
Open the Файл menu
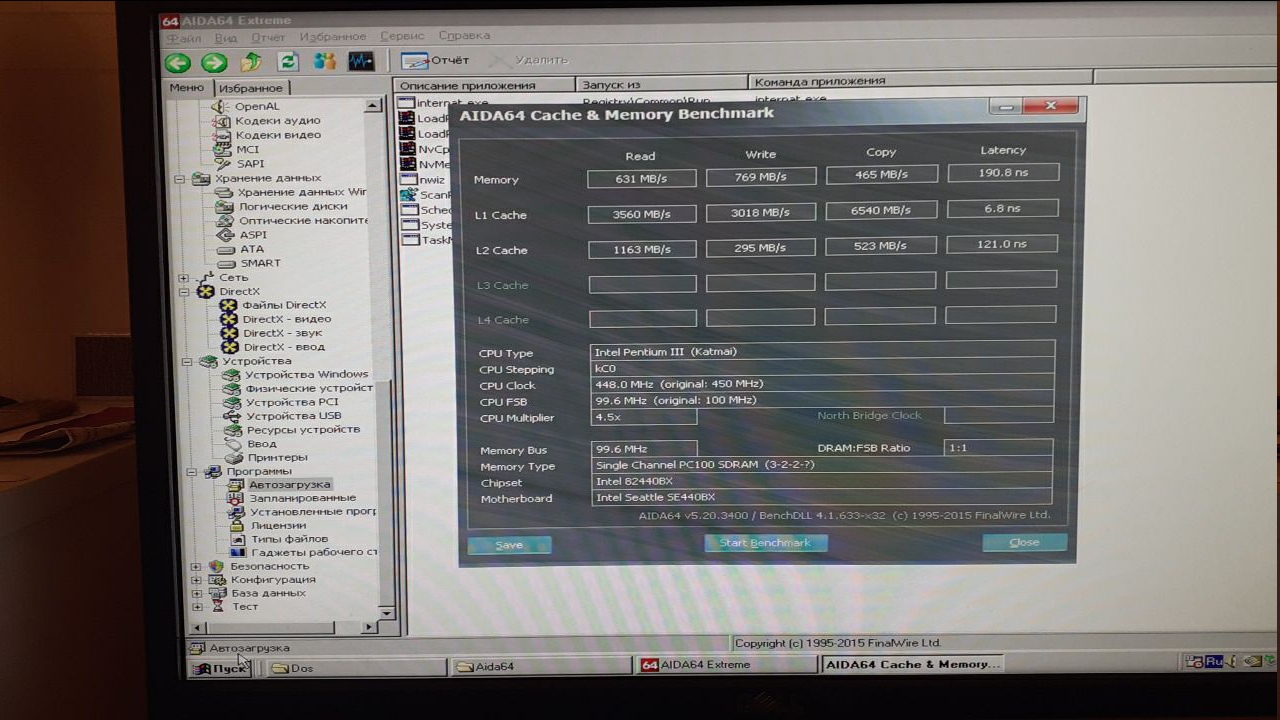pyautogui.click(x=182, y=38)
